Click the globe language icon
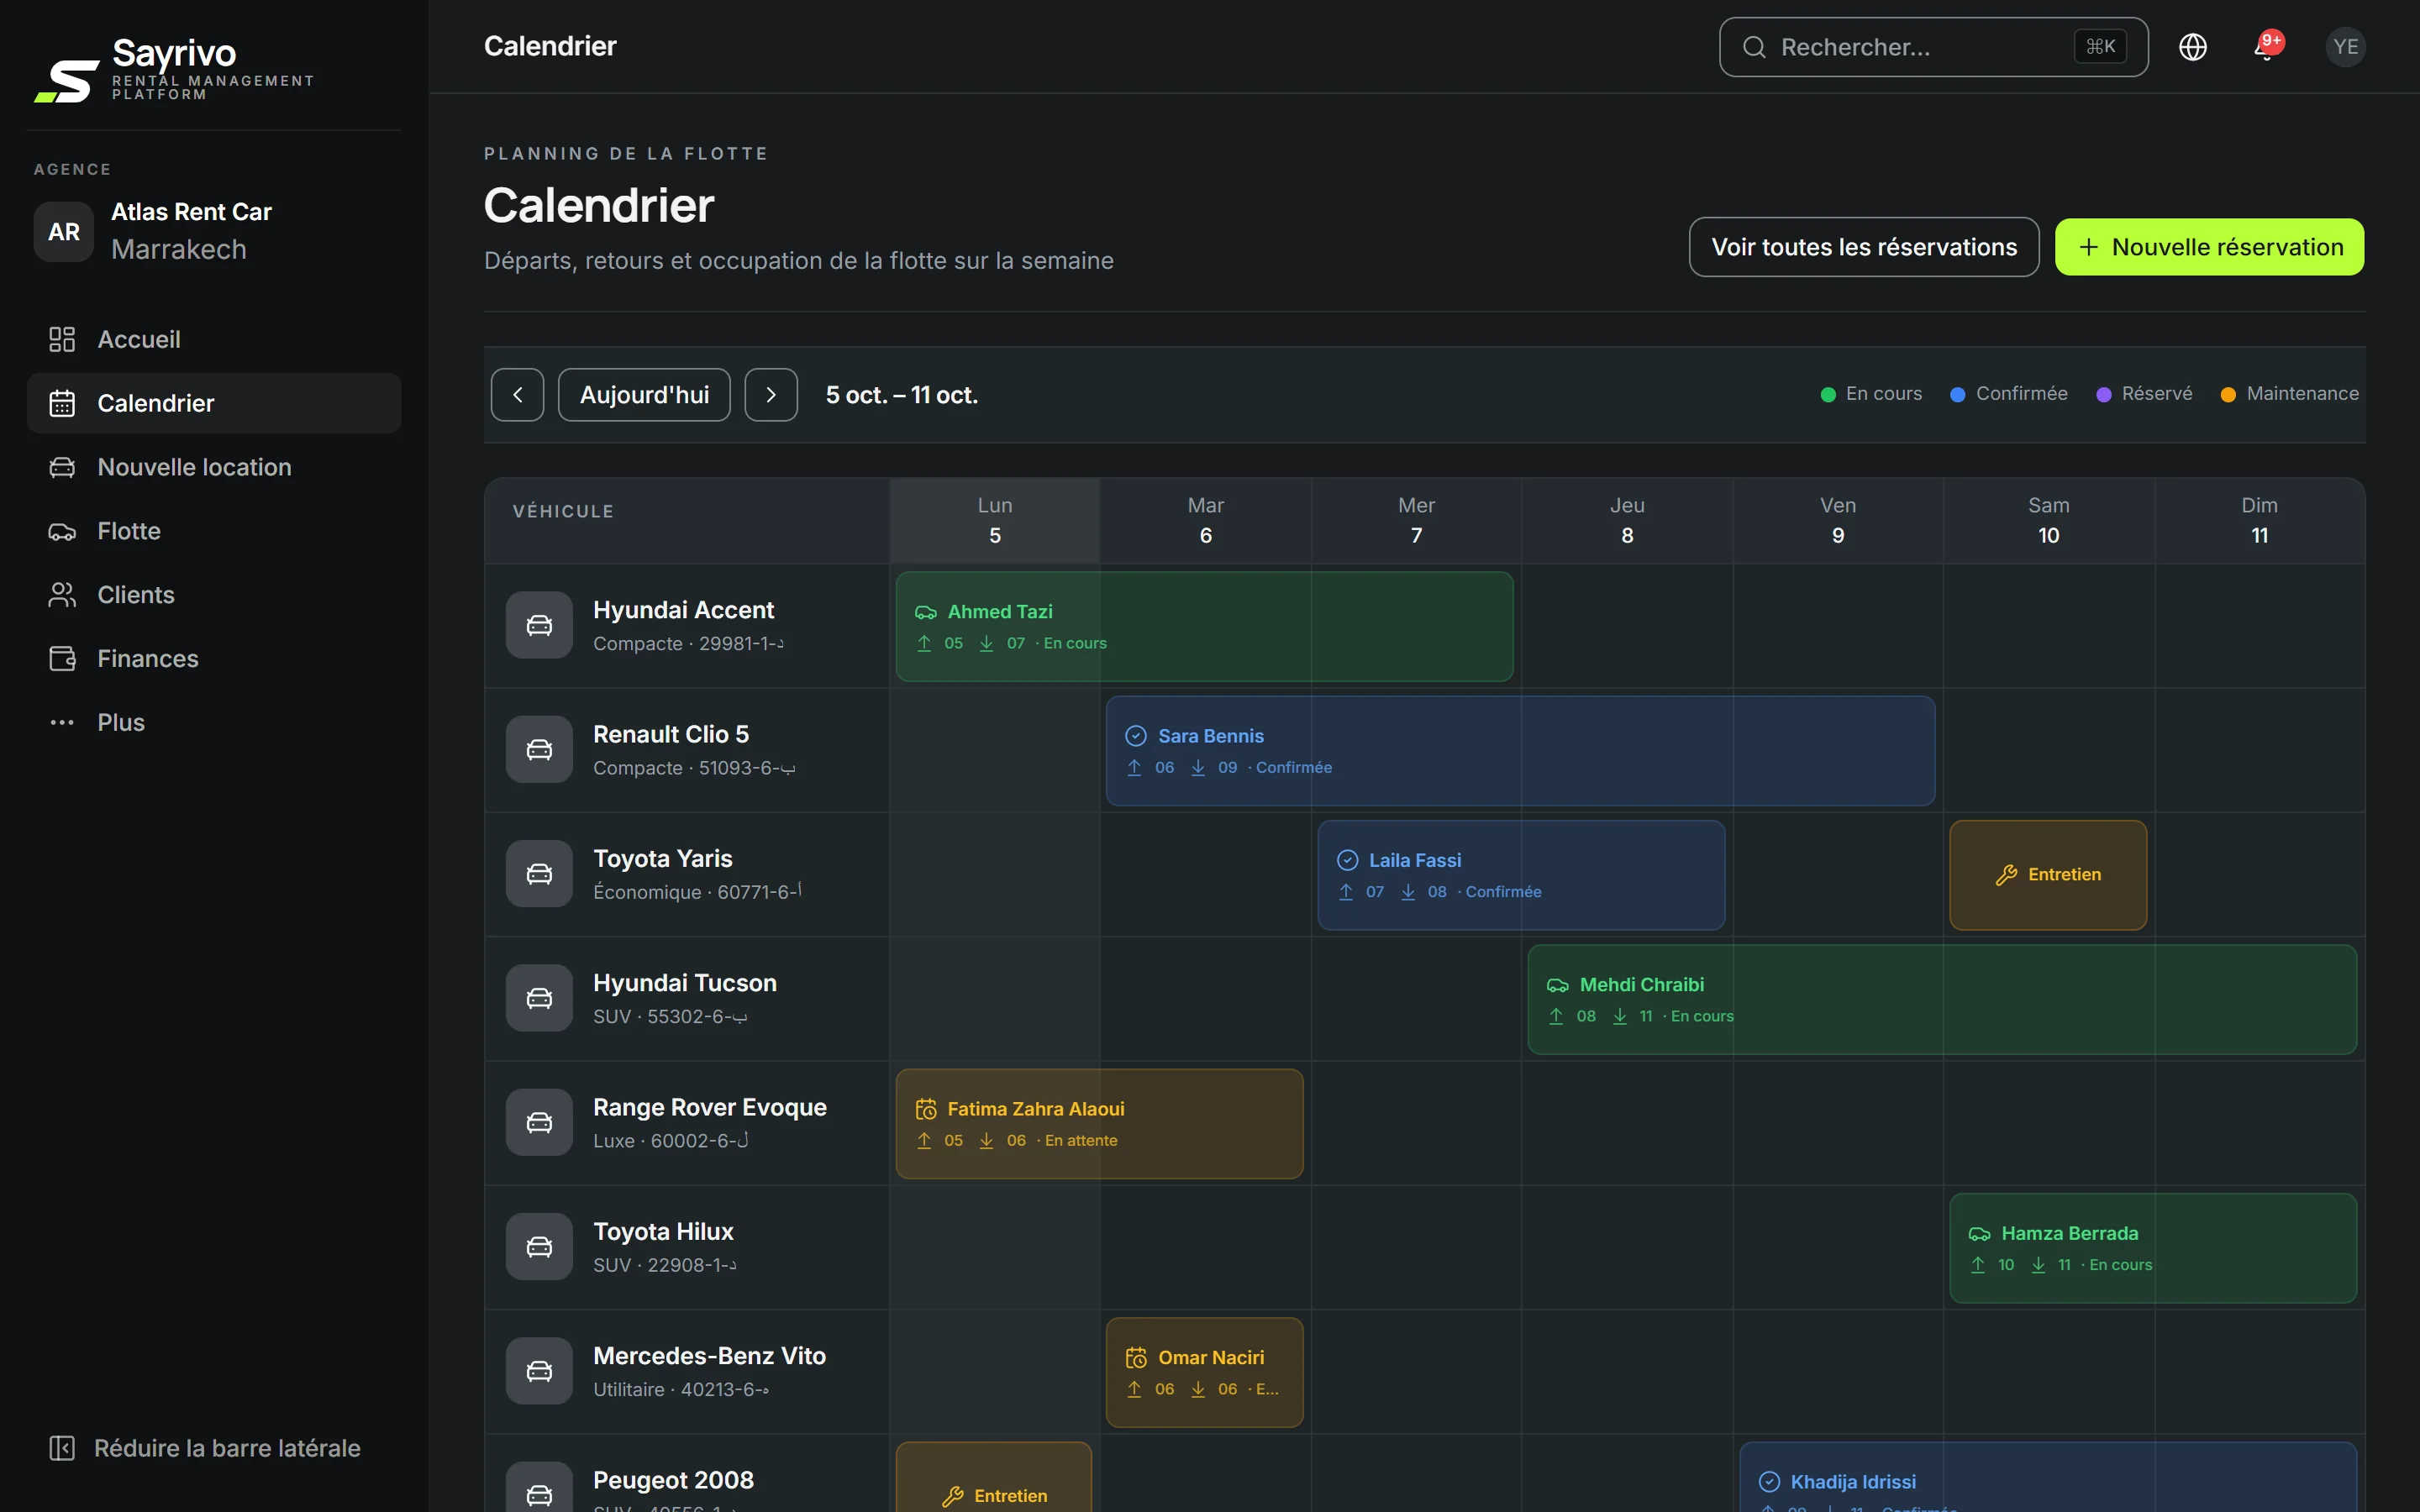This screenshot has height=1512, width=2420. pyautogui.click(x=2192, y=47)
